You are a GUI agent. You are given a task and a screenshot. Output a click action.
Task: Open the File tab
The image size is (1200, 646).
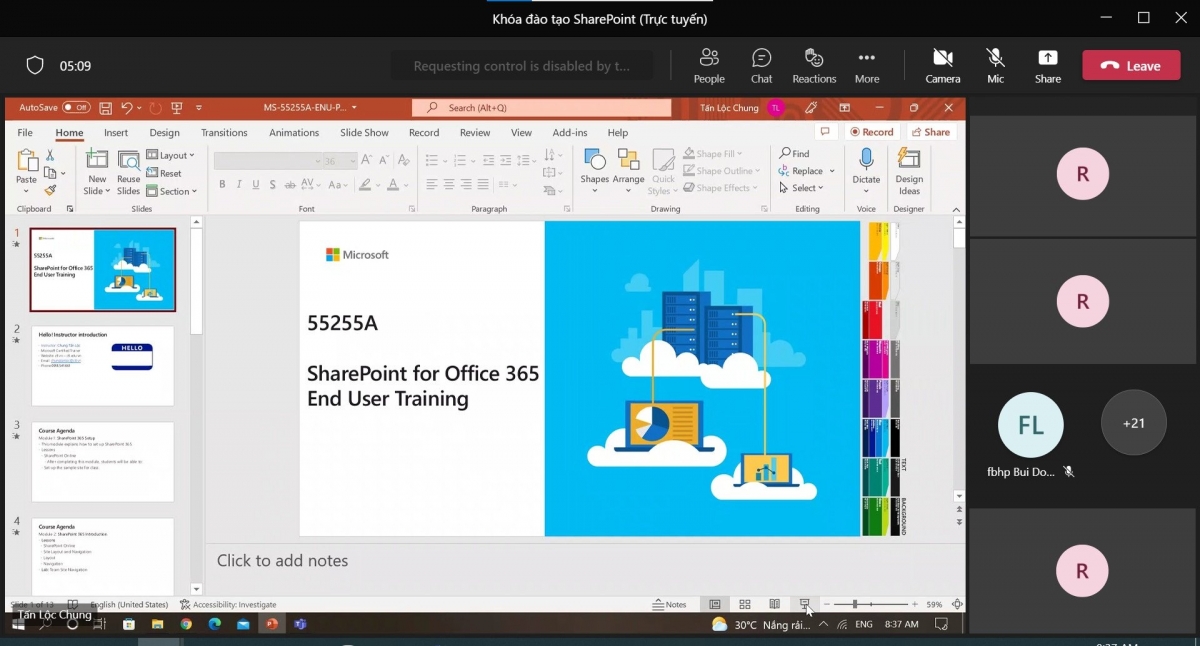[x=25, y=132]
